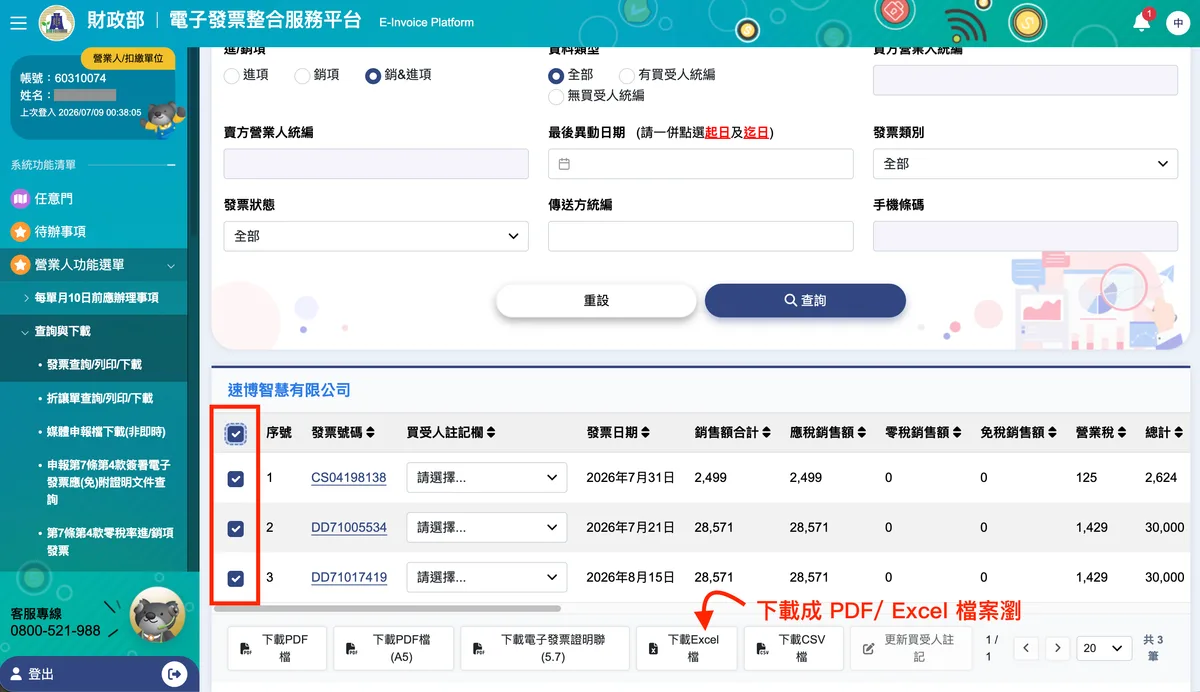
Task: Open the hamburger menu icon
Action: point(18,22)
